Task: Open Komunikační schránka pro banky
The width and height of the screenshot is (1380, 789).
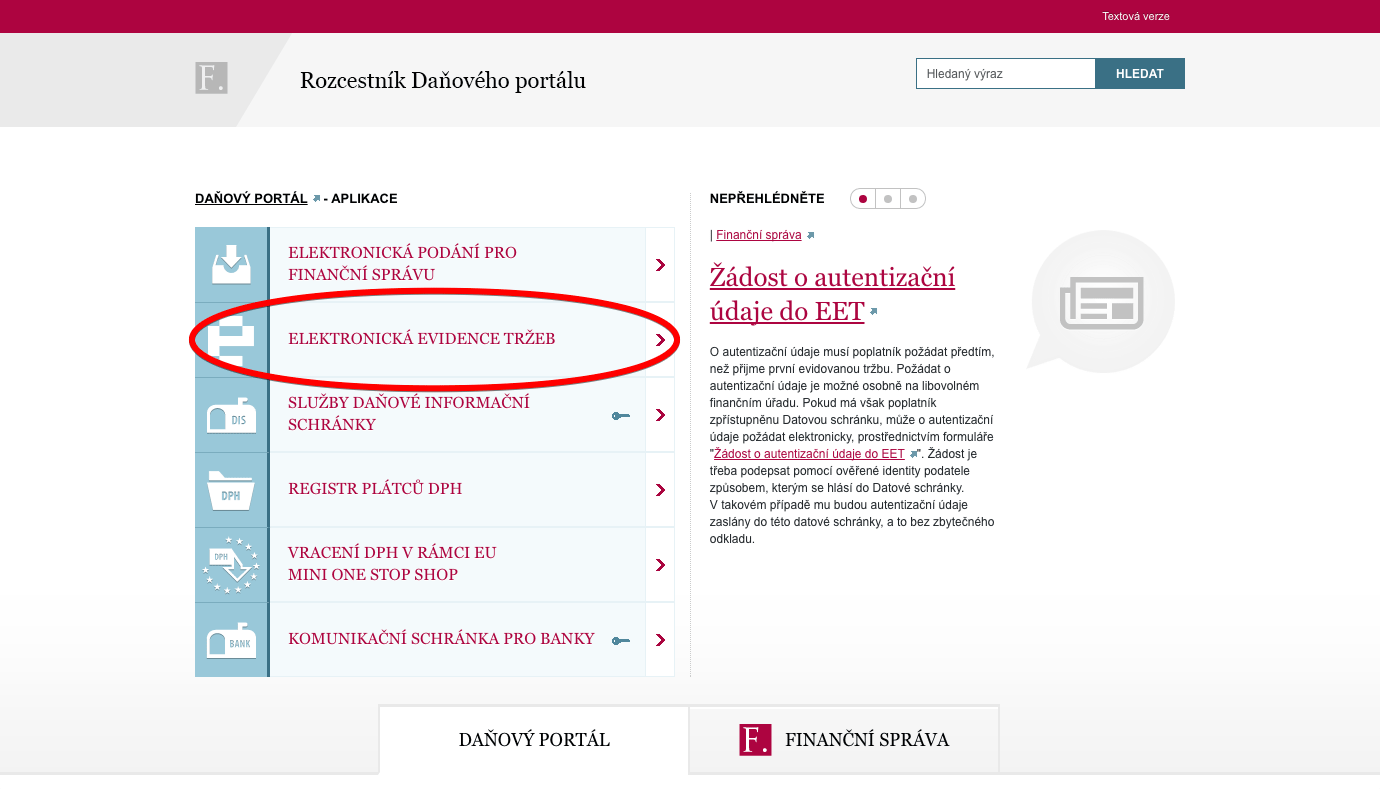Action: [441, 639]
